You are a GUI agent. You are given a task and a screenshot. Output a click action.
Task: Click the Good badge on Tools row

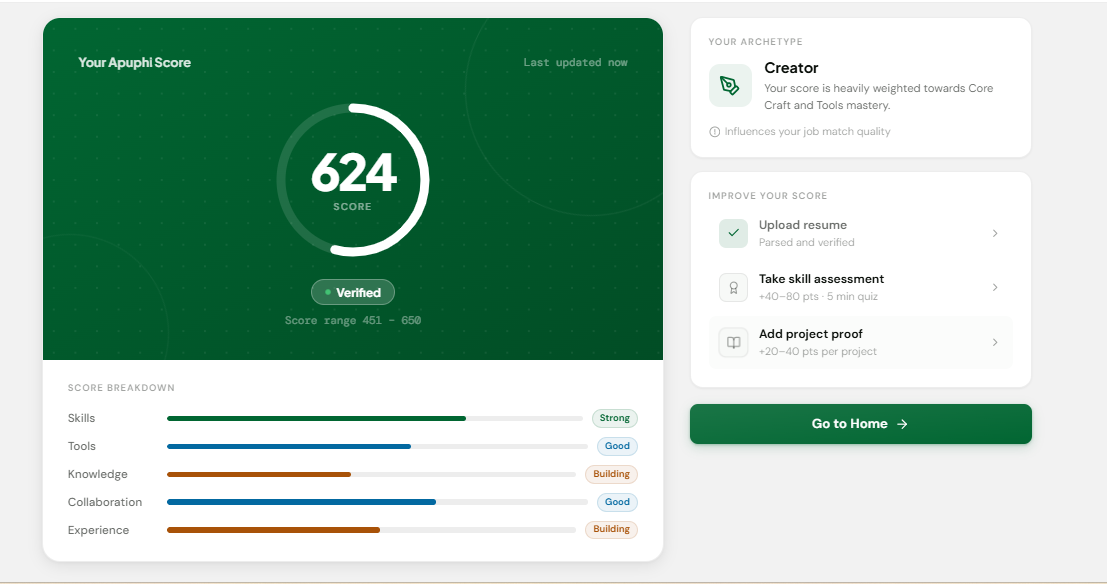coord(617,446)
